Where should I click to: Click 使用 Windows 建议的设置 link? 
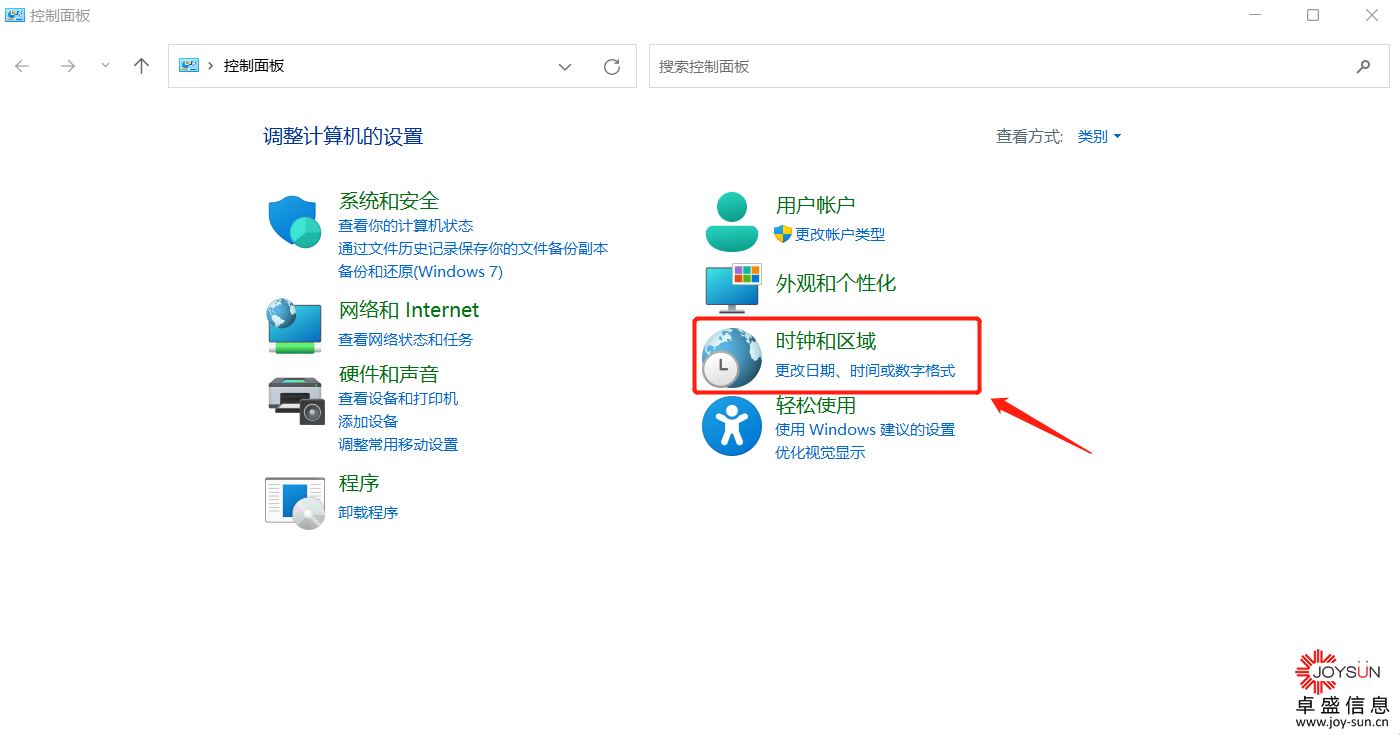[865, 430]
